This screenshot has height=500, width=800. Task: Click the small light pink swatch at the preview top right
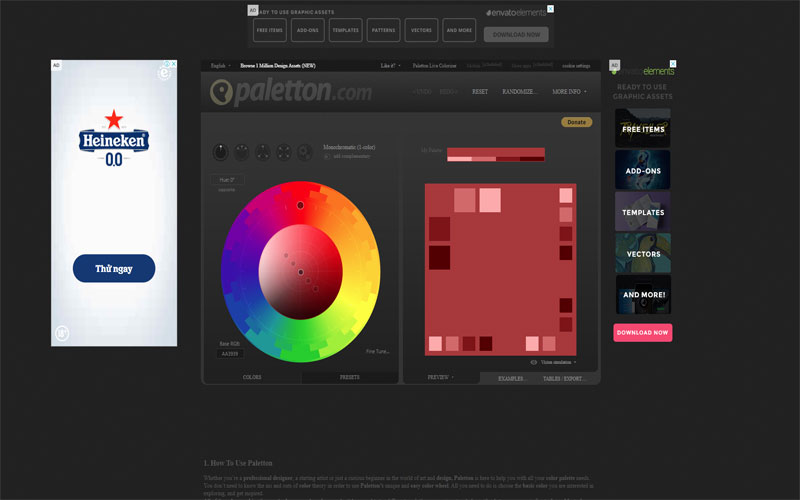(566, 195)
